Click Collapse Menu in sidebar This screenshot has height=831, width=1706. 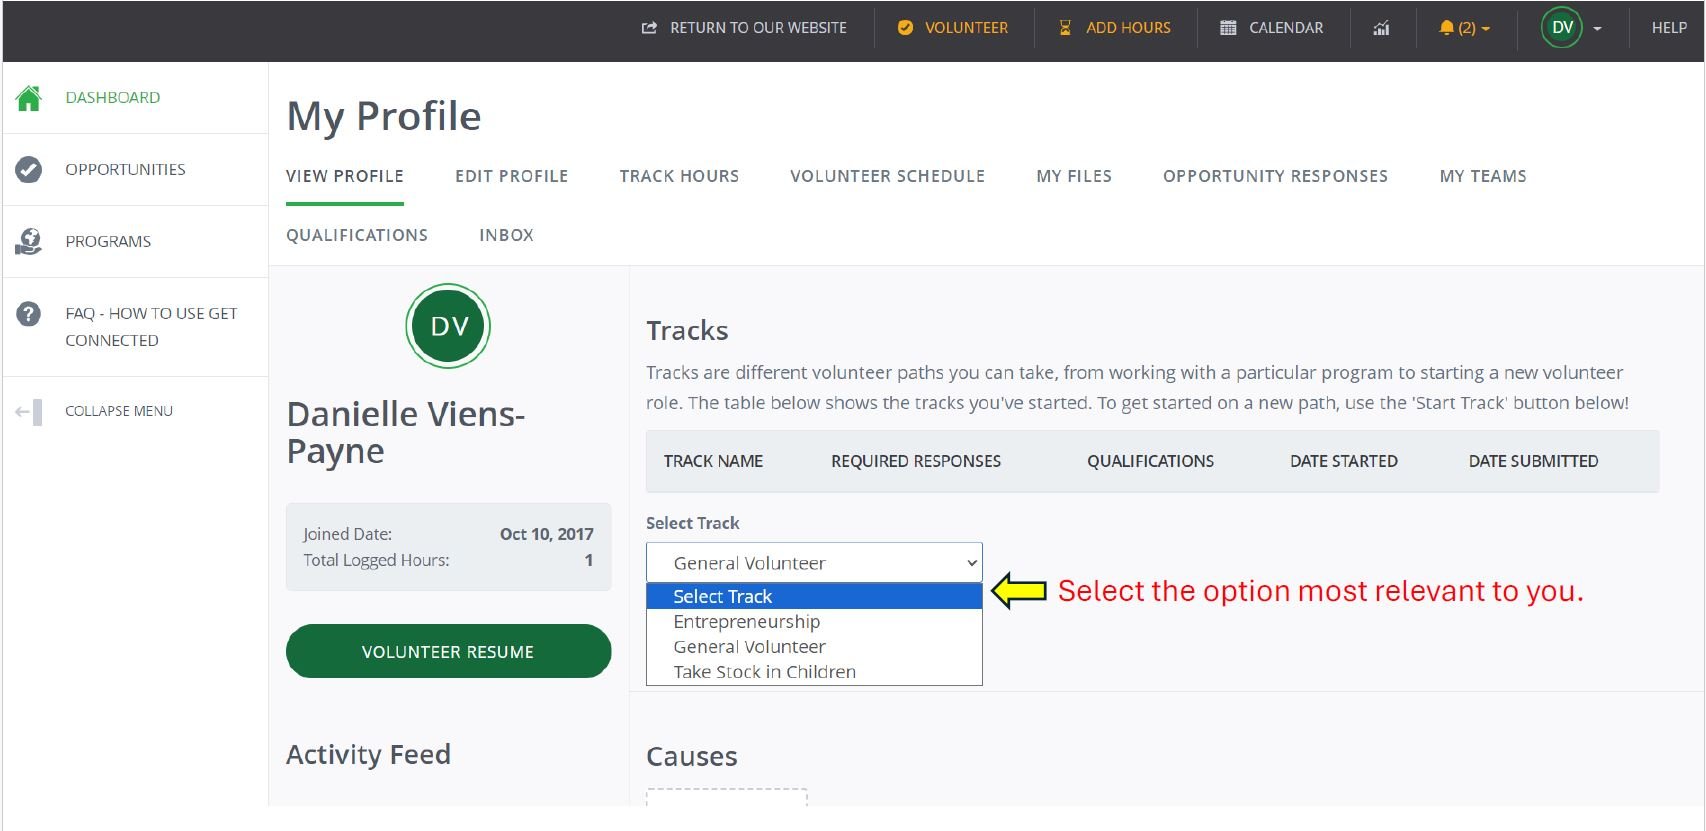pyautogui.click(x=119, y=411)
